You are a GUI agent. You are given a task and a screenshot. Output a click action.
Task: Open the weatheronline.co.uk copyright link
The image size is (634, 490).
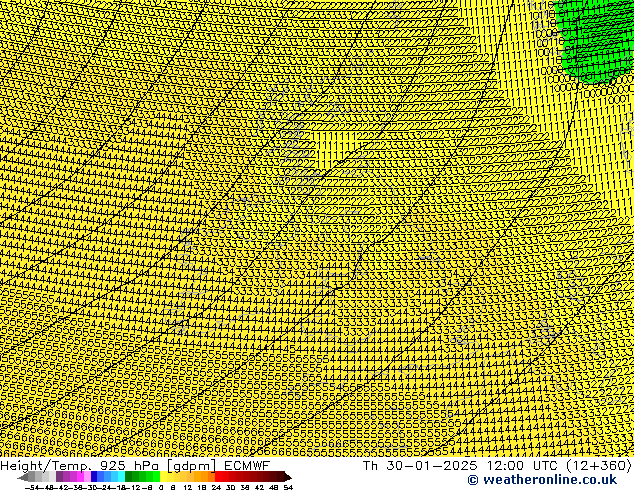coord(542,480)
